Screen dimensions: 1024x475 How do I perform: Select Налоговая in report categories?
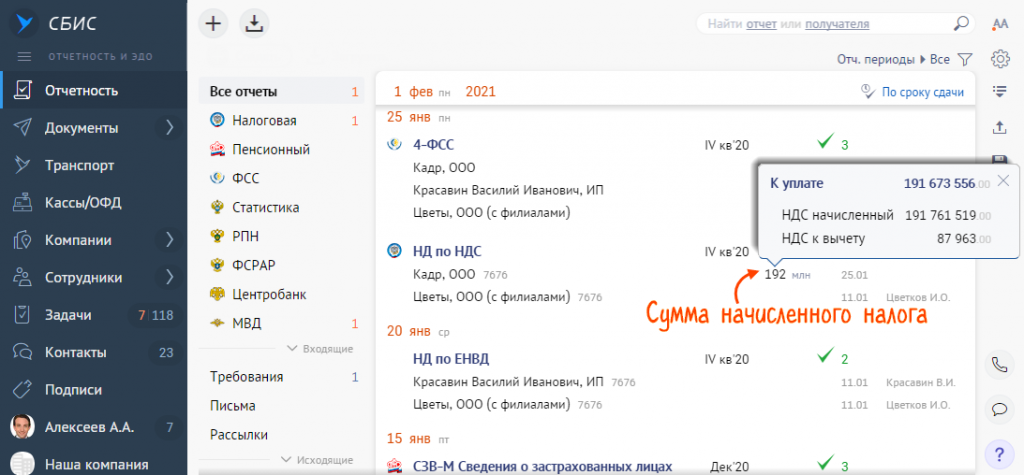click(x=264, y=121)
